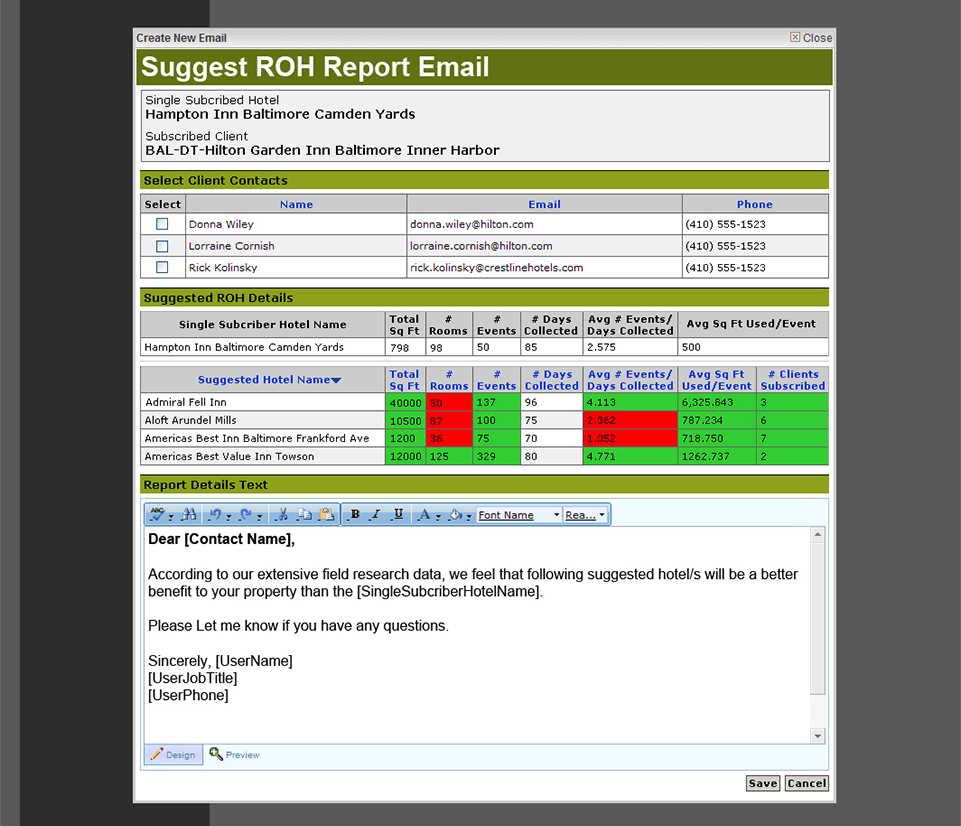
Task: Select the Admiral Fell Inn row name
Action: click(x=186, y=402)
